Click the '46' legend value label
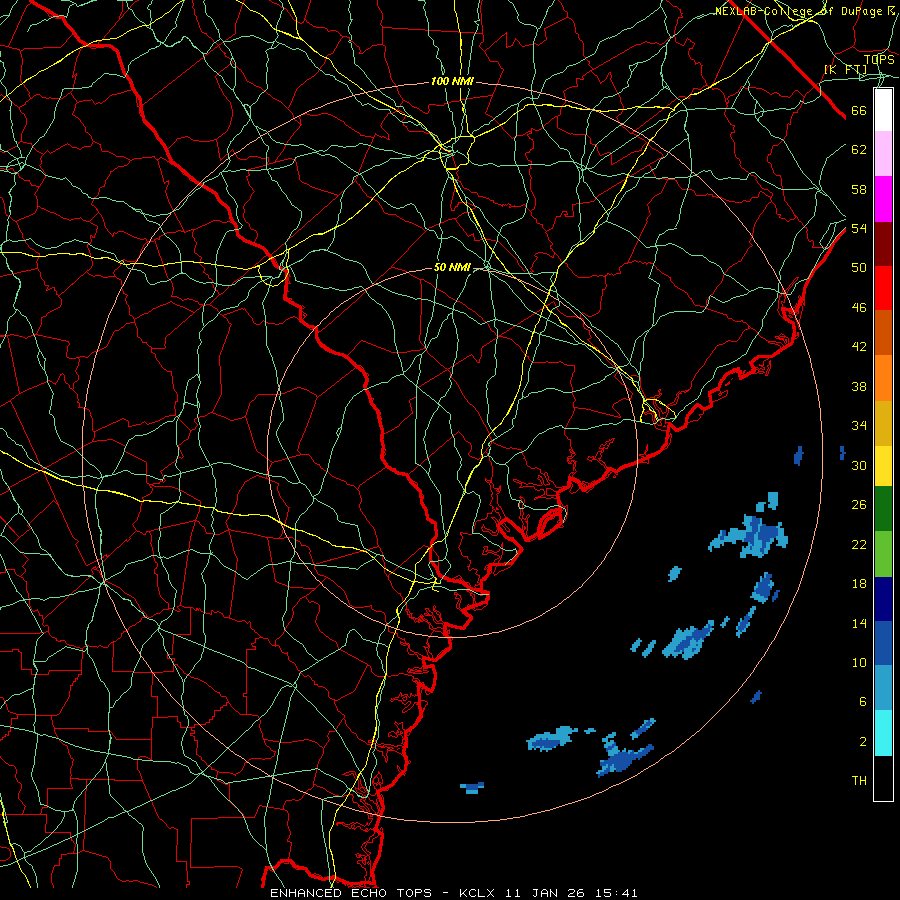 tap(859, 308)
